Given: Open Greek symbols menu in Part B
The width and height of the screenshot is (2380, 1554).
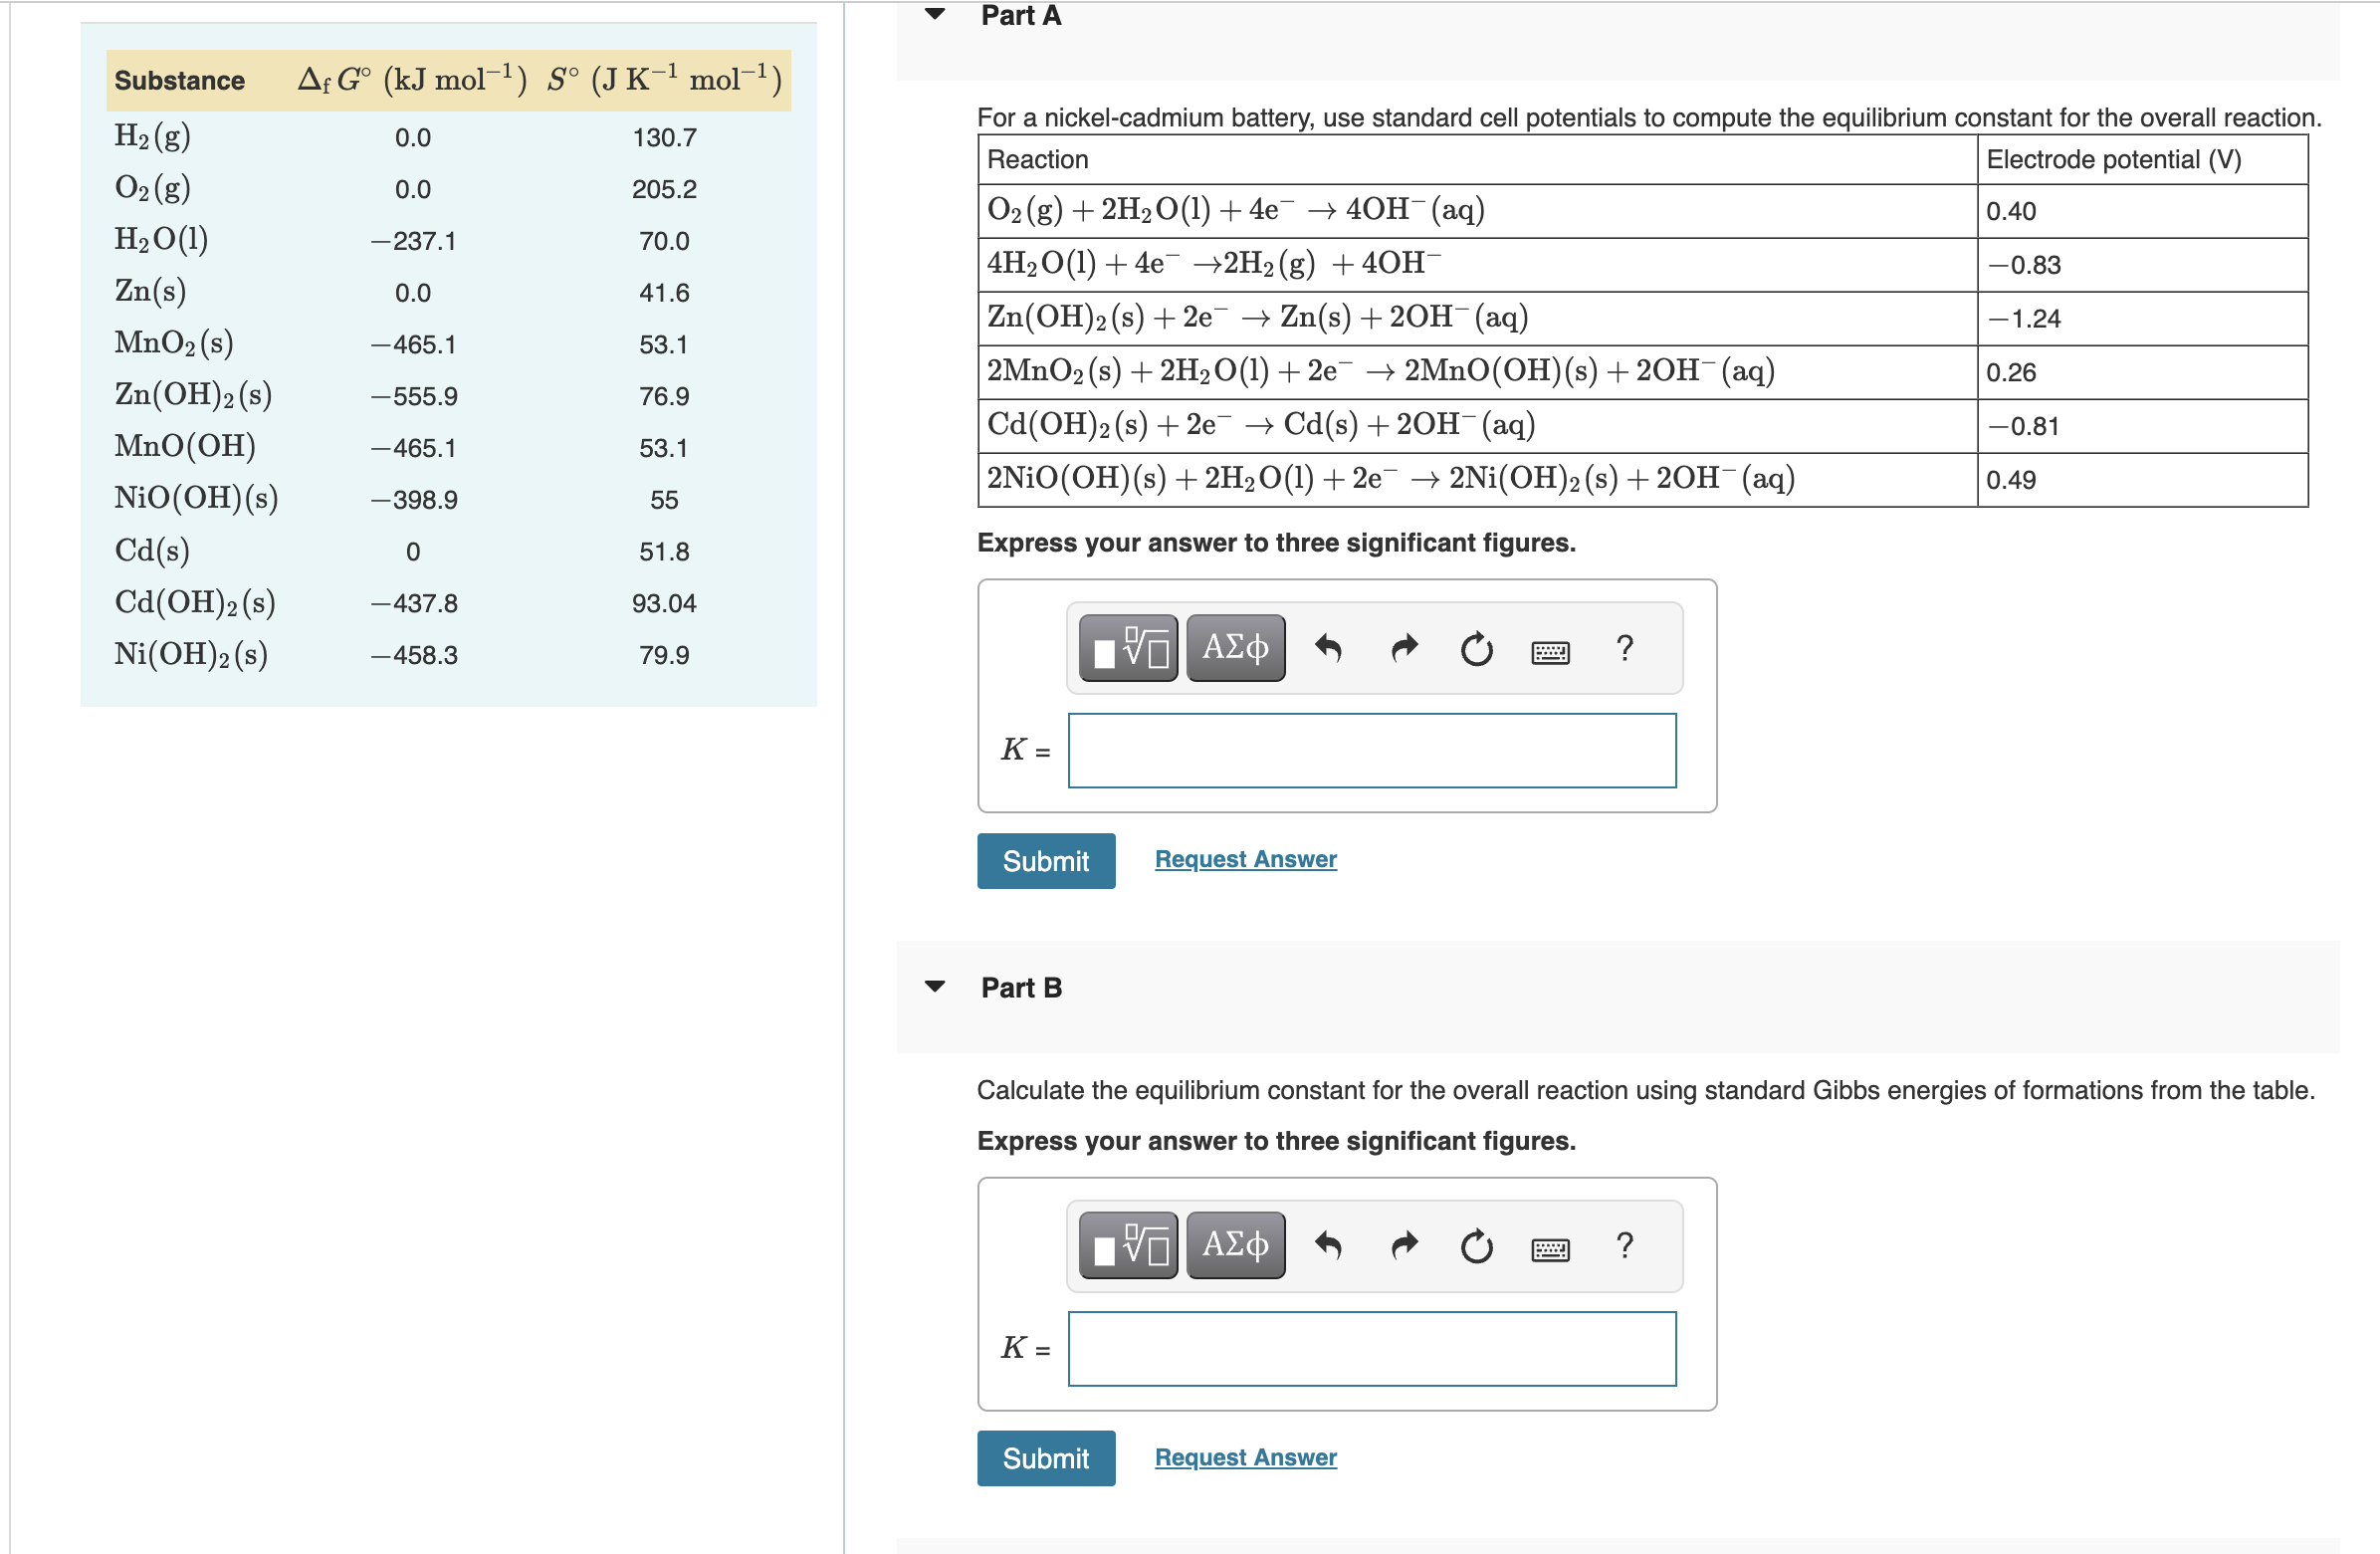Looking at the screenshot, I should pos(1235,1246).
